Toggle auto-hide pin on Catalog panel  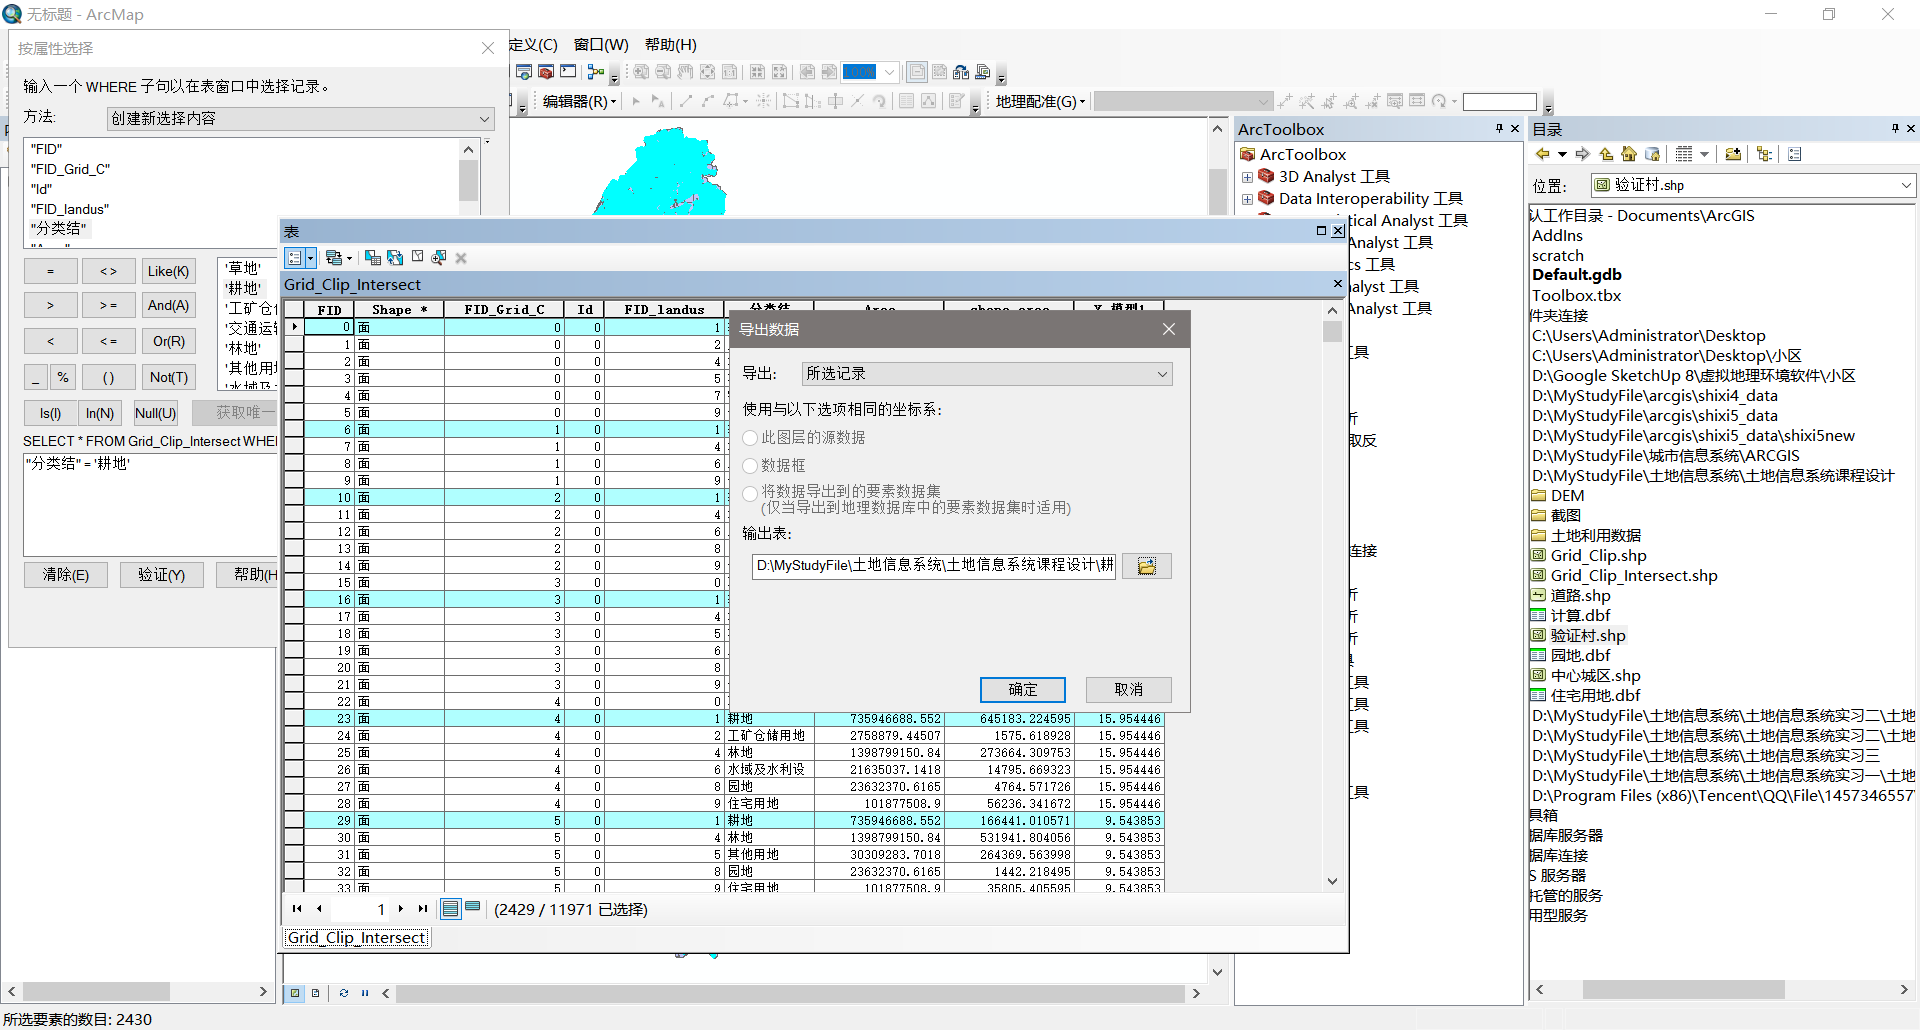(1895, 128)
